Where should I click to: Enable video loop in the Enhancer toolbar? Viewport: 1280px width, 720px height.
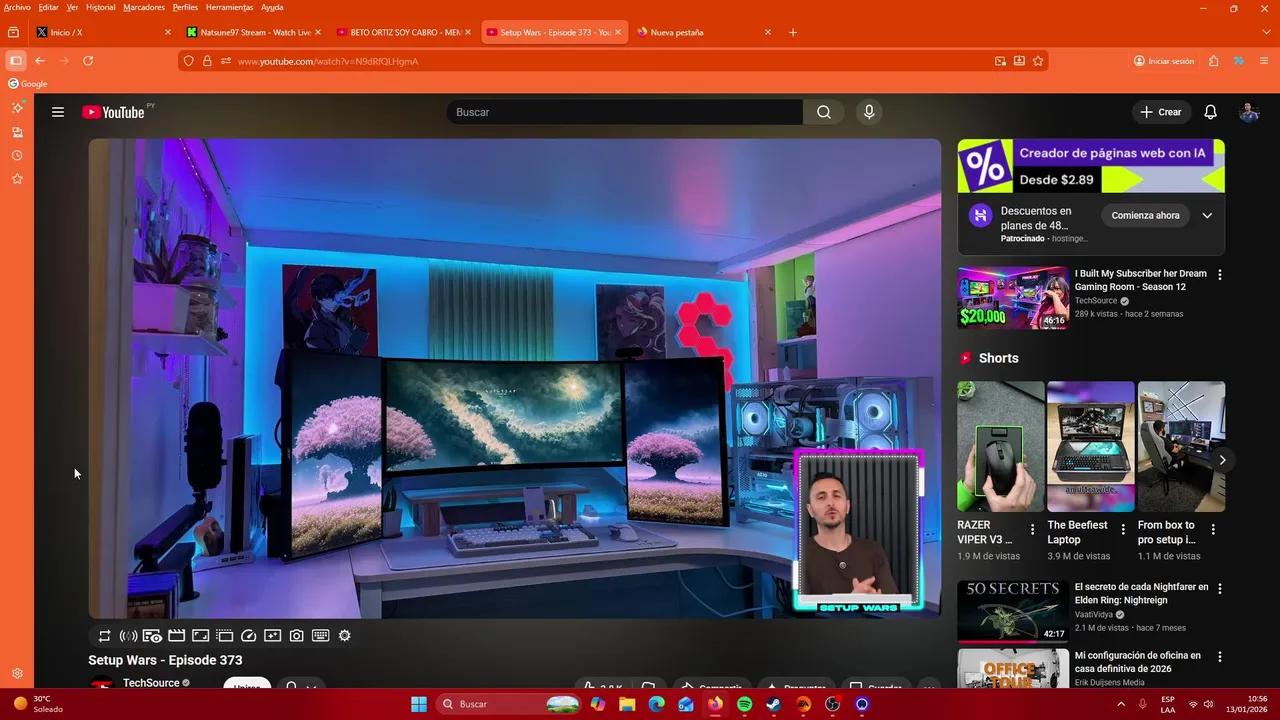[104, 635]
